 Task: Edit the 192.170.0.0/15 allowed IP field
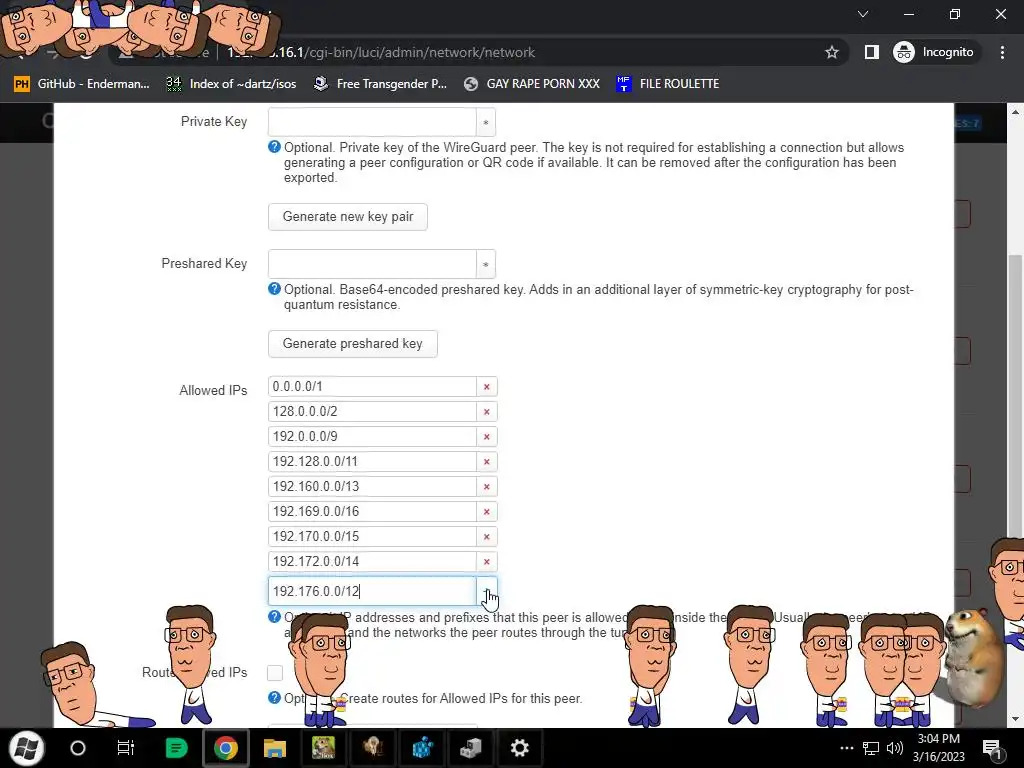point(372,537)
